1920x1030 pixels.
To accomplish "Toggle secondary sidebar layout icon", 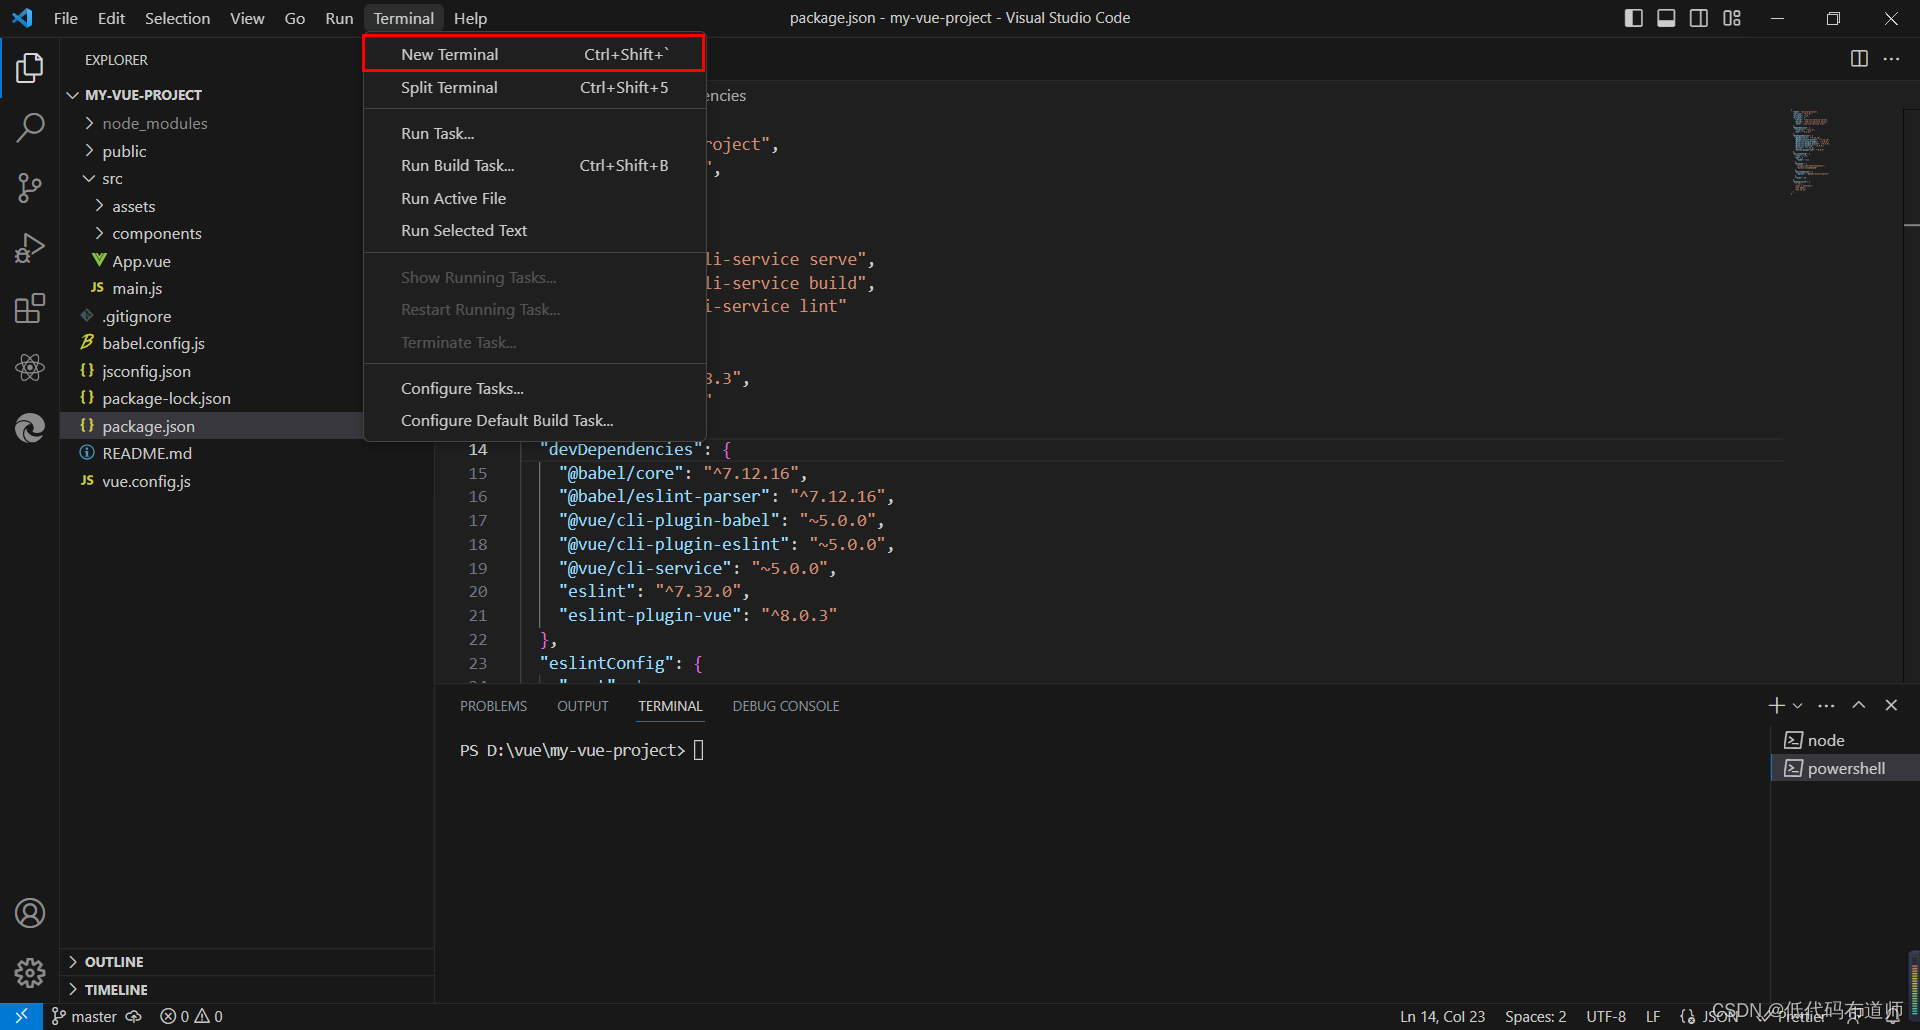I will tap(1699, 18).
